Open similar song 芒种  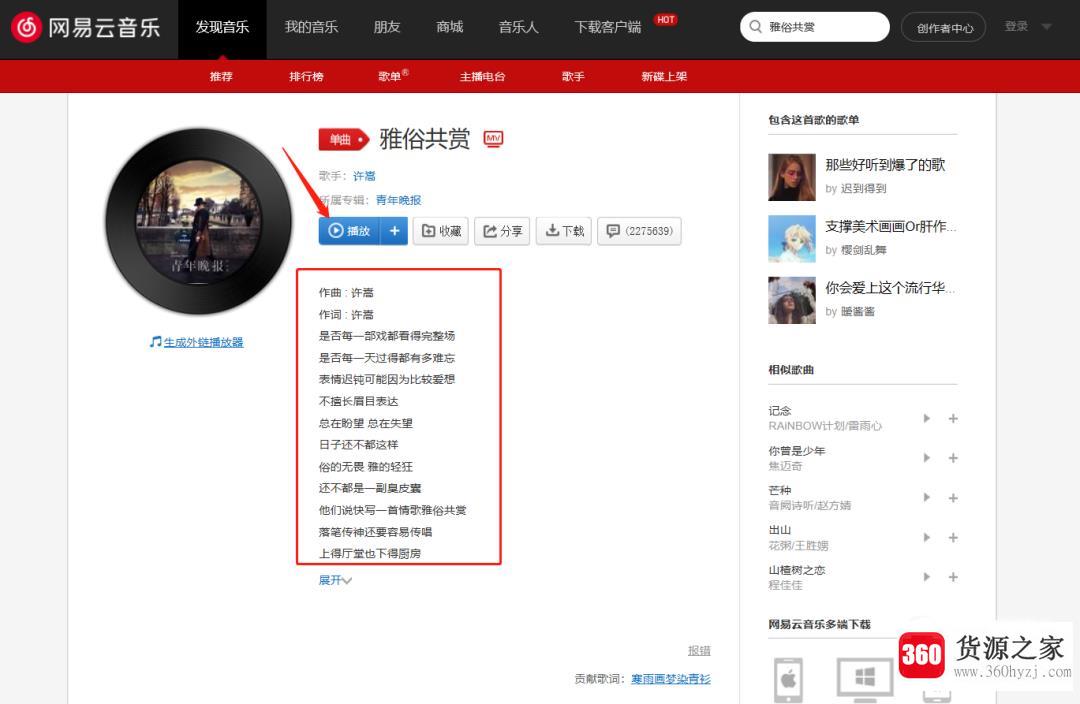(x=780, y=490)
